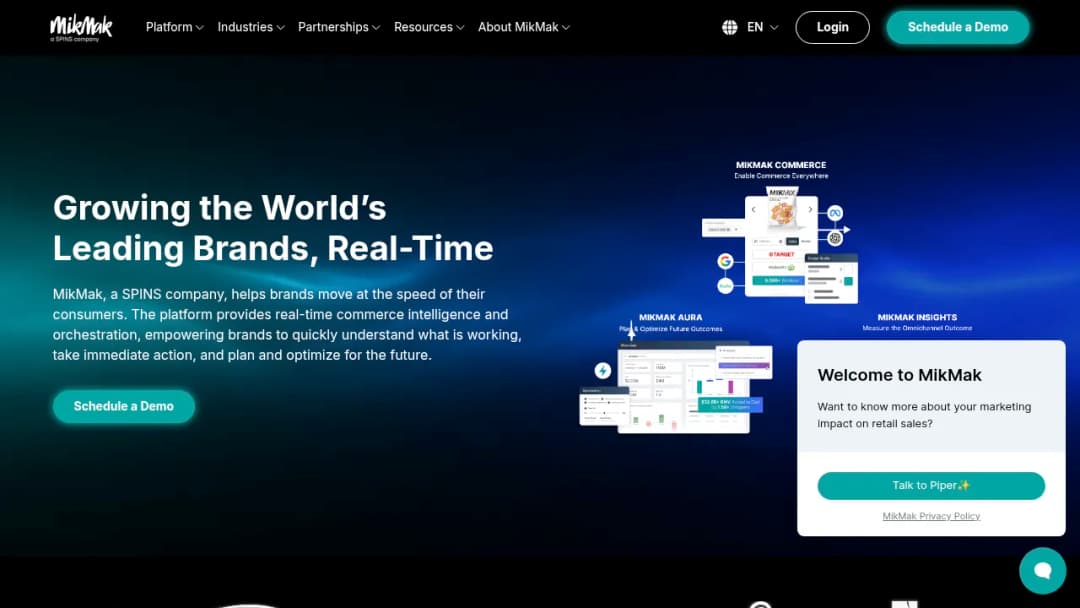Image resolution: width=1080 pixels, height=608 pixels.
Task: Open the MikMak Privacy Policy link
Action: pos(931,516)
